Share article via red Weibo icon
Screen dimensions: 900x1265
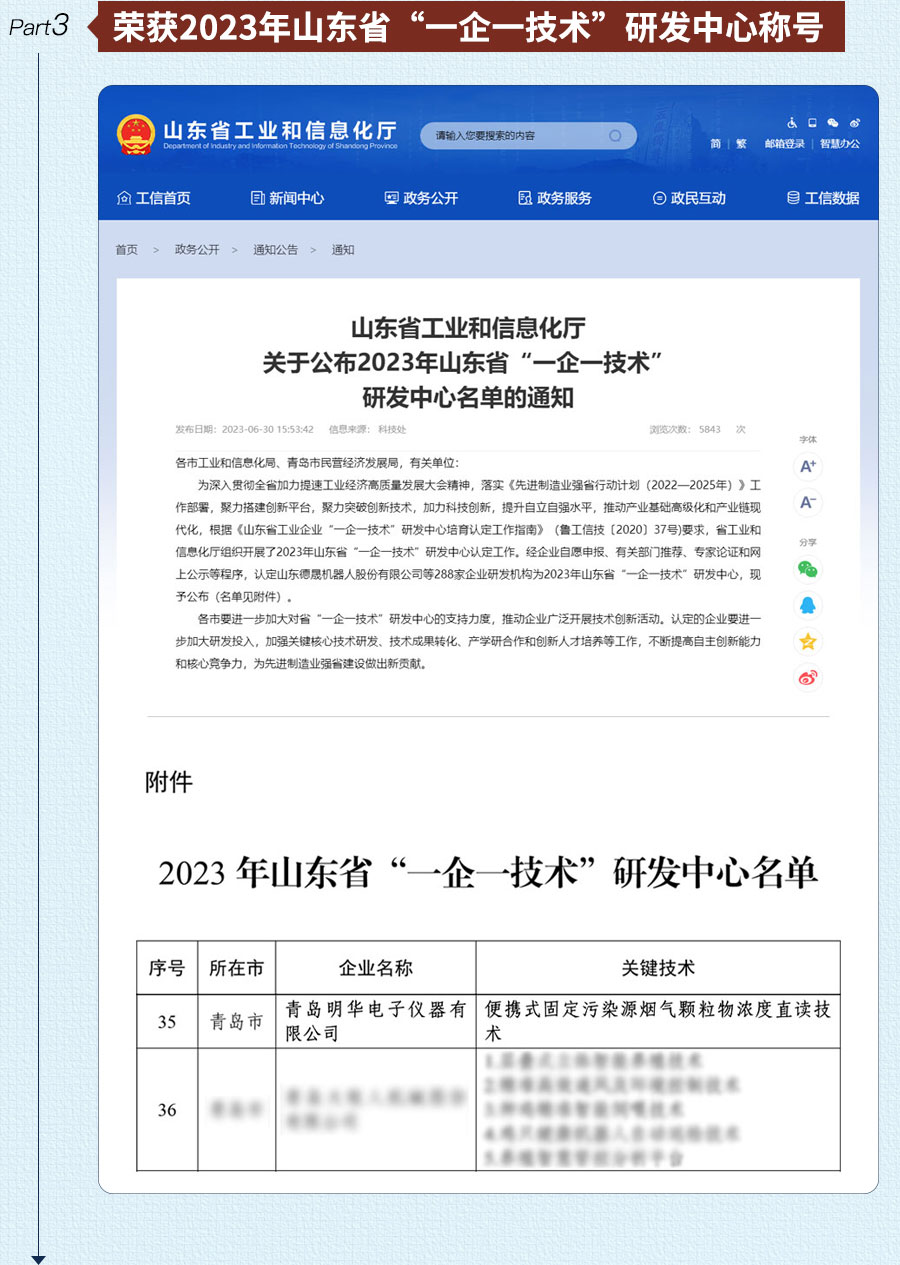click(x=807, y=678)
